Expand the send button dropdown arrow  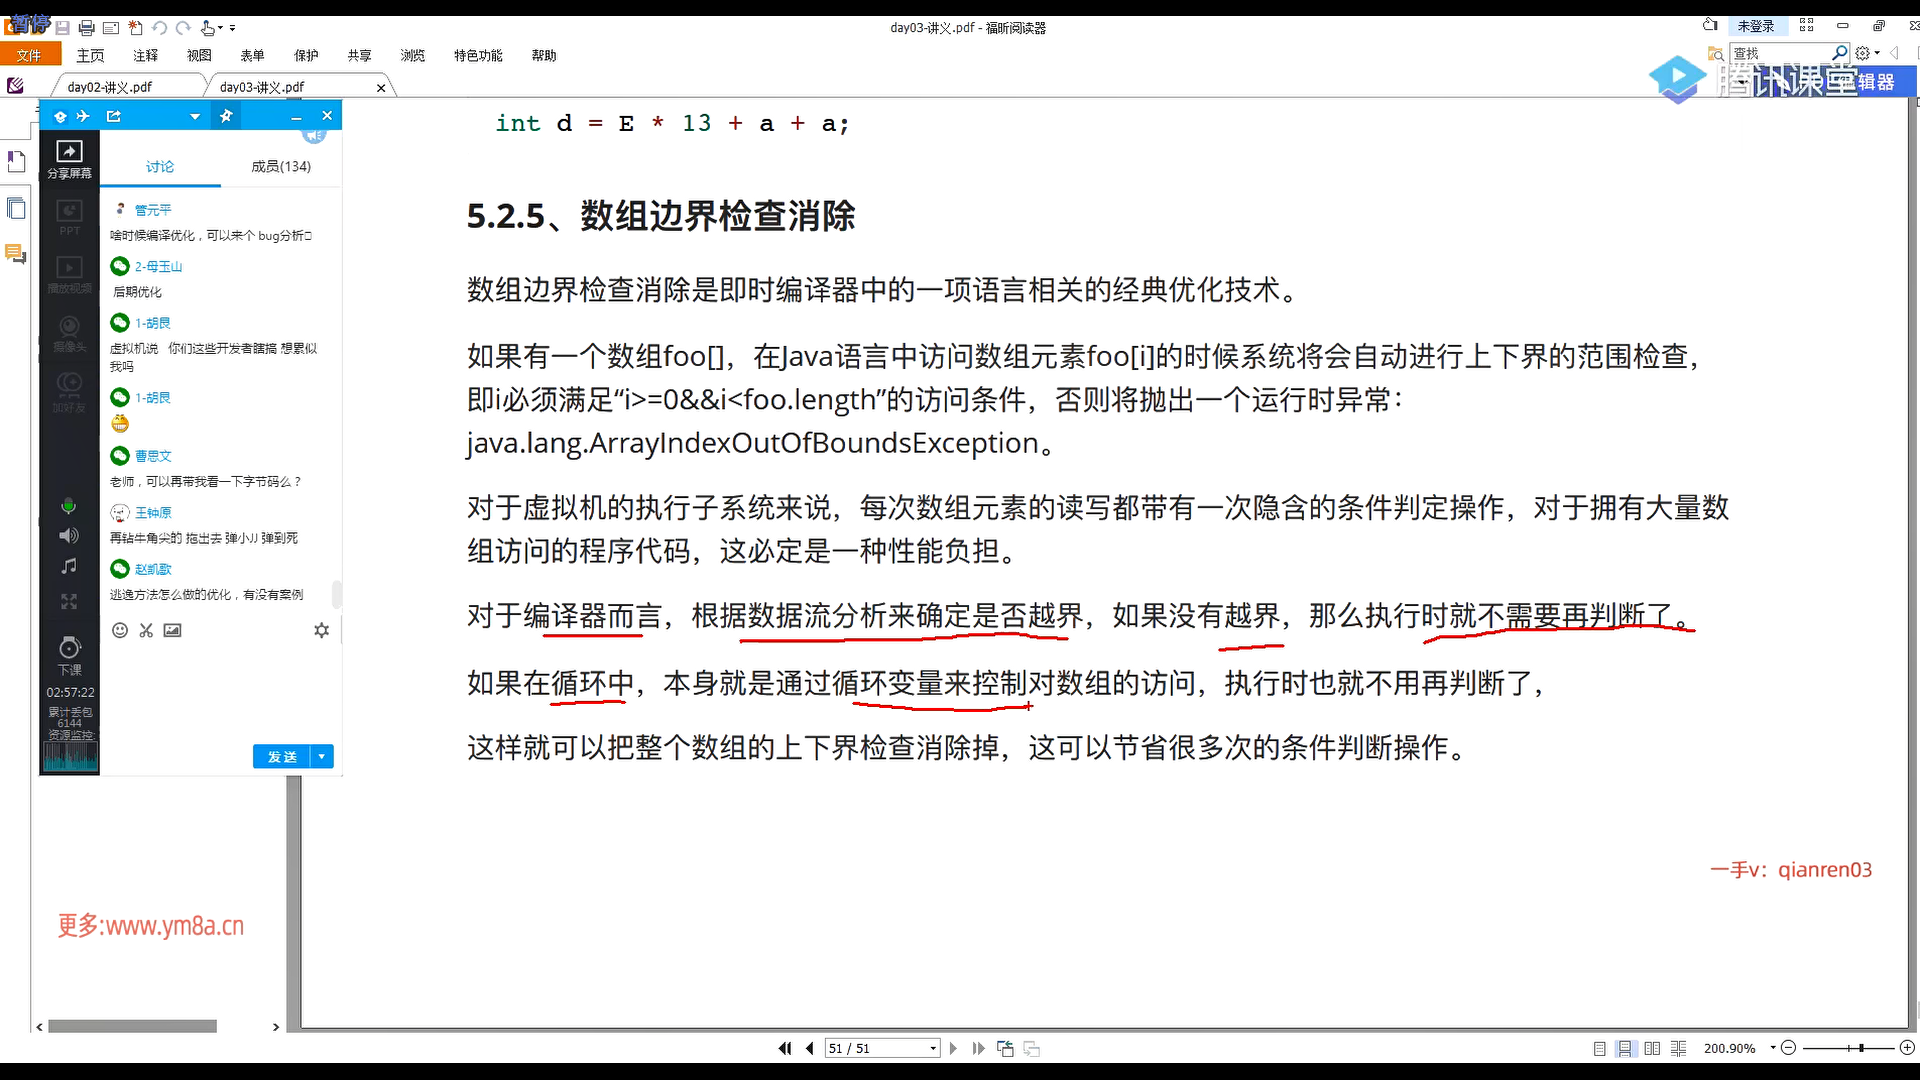tap(322, 757)
